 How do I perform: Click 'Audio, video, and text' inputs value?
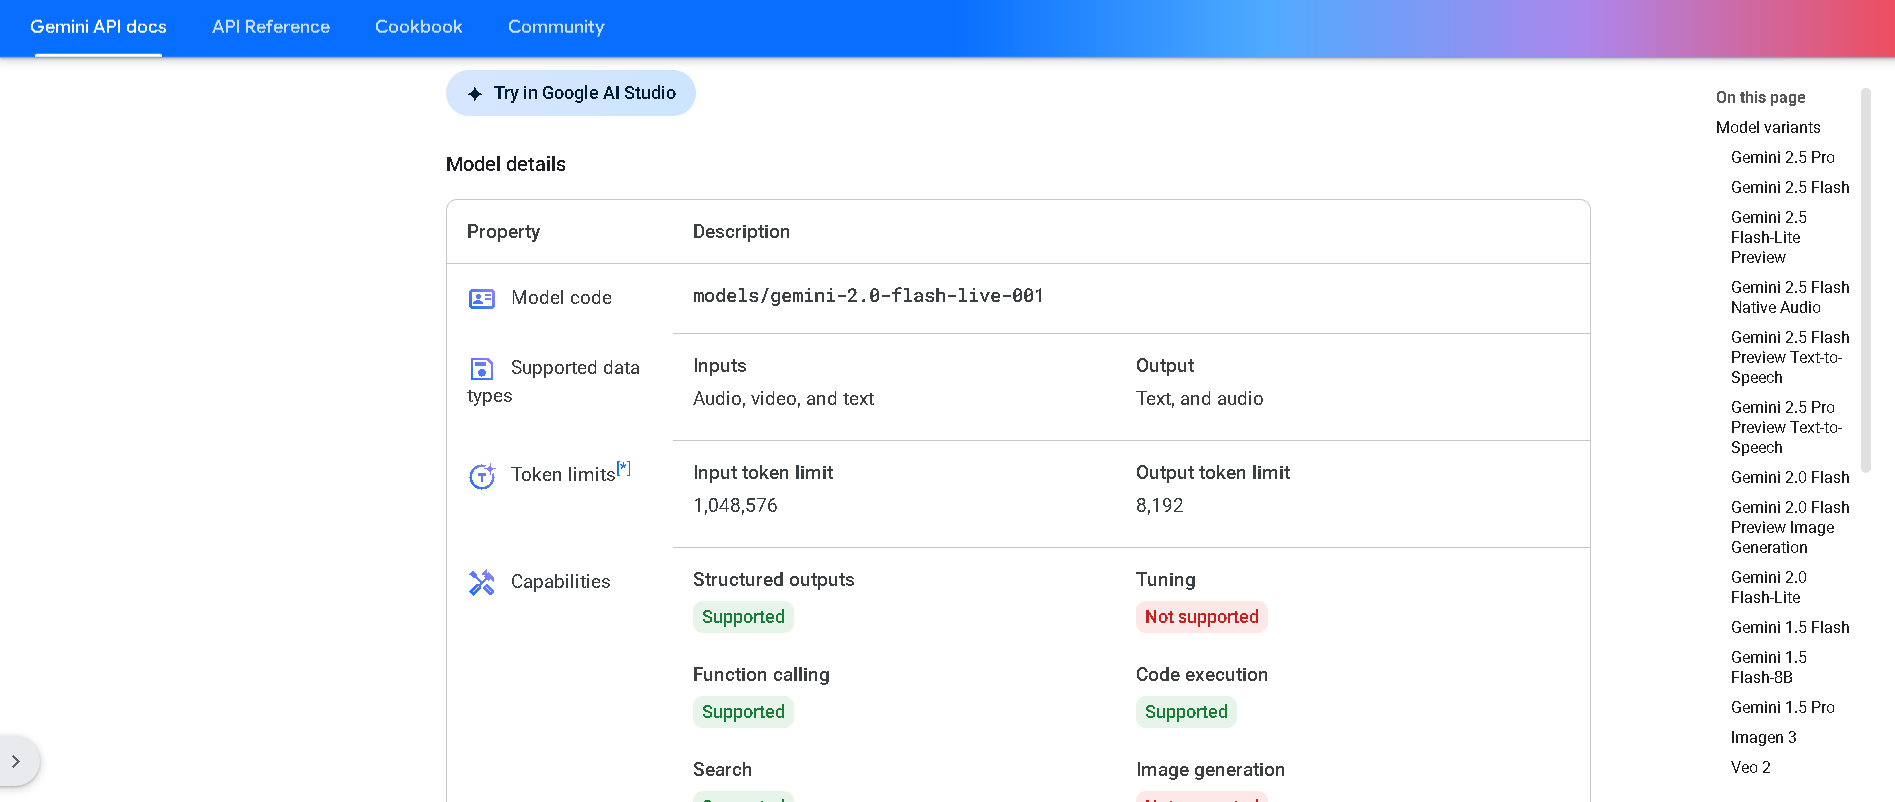click(783, 399)
